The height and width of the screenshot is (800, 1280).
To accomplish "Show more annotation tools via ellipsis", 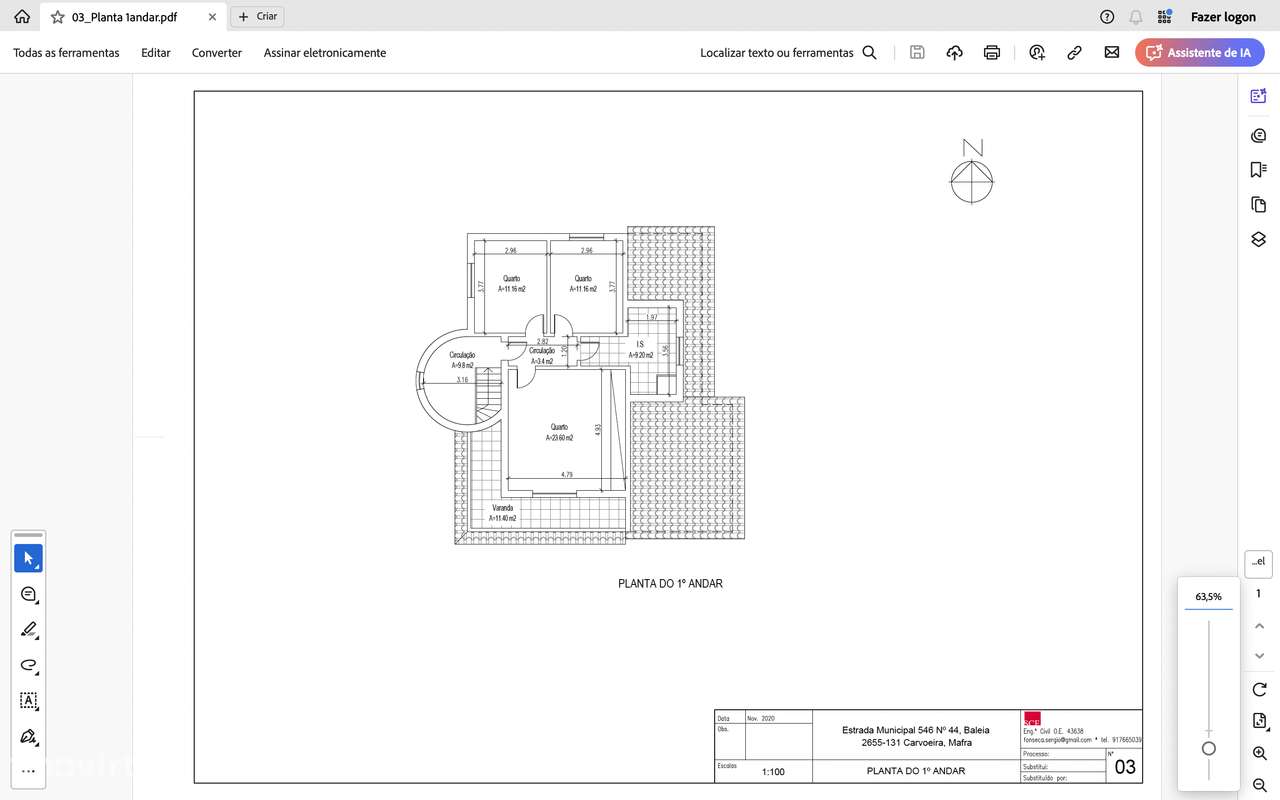I will point(28,770).
